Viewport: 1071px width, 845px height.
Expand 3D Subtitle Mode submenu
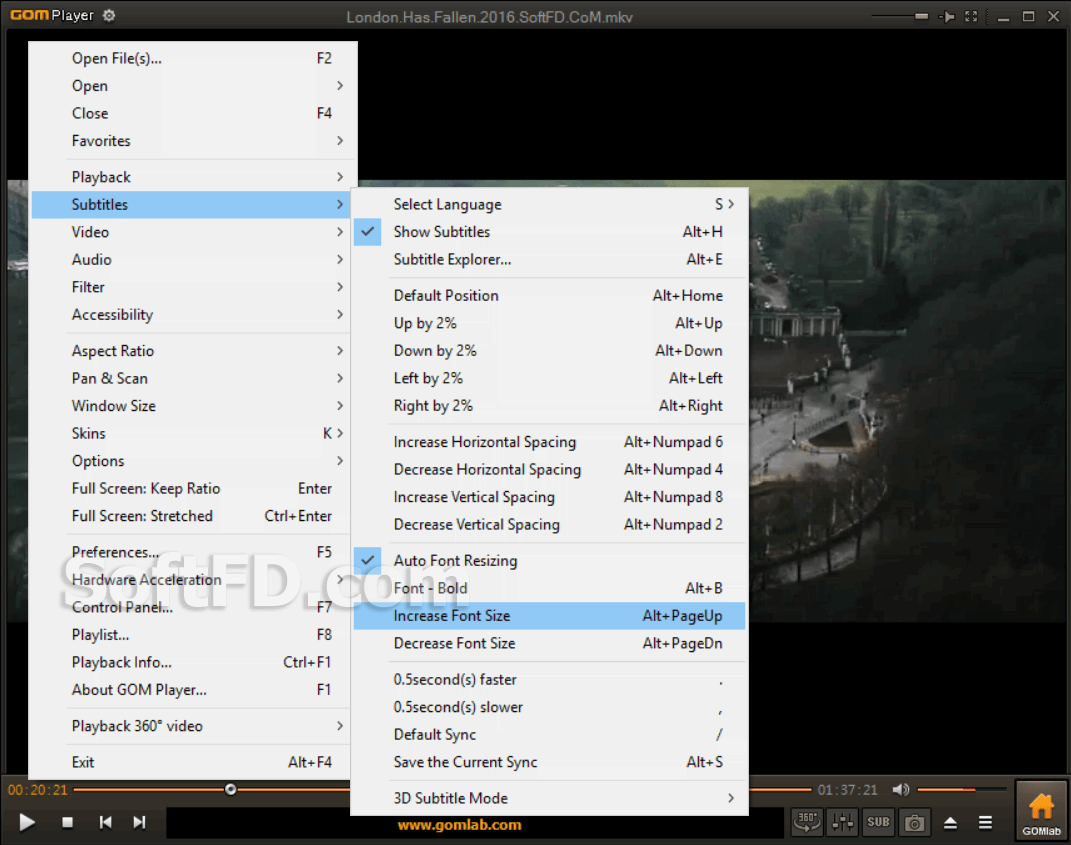point(549,798)
